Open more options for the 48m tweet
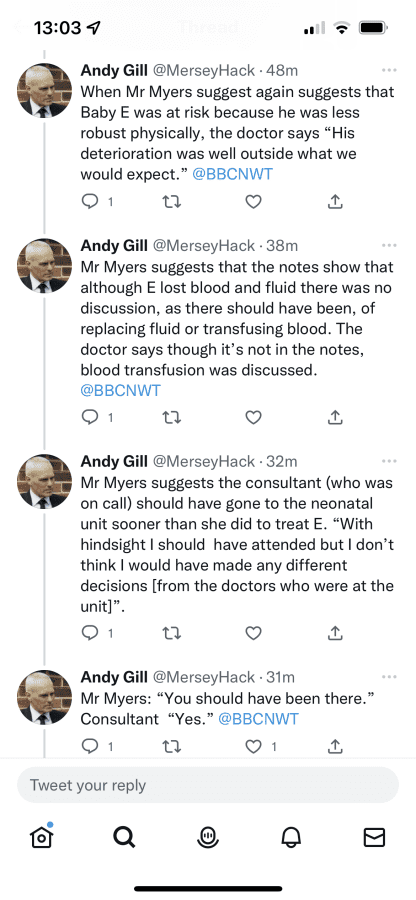The width and height of the screenshot is (416, 900). [389, 70]
